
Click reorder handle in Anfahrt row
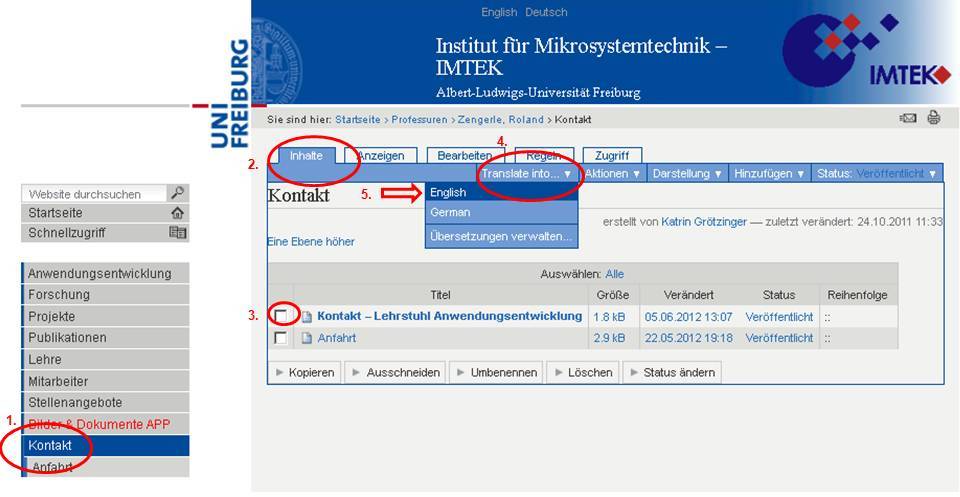[827, 338]
